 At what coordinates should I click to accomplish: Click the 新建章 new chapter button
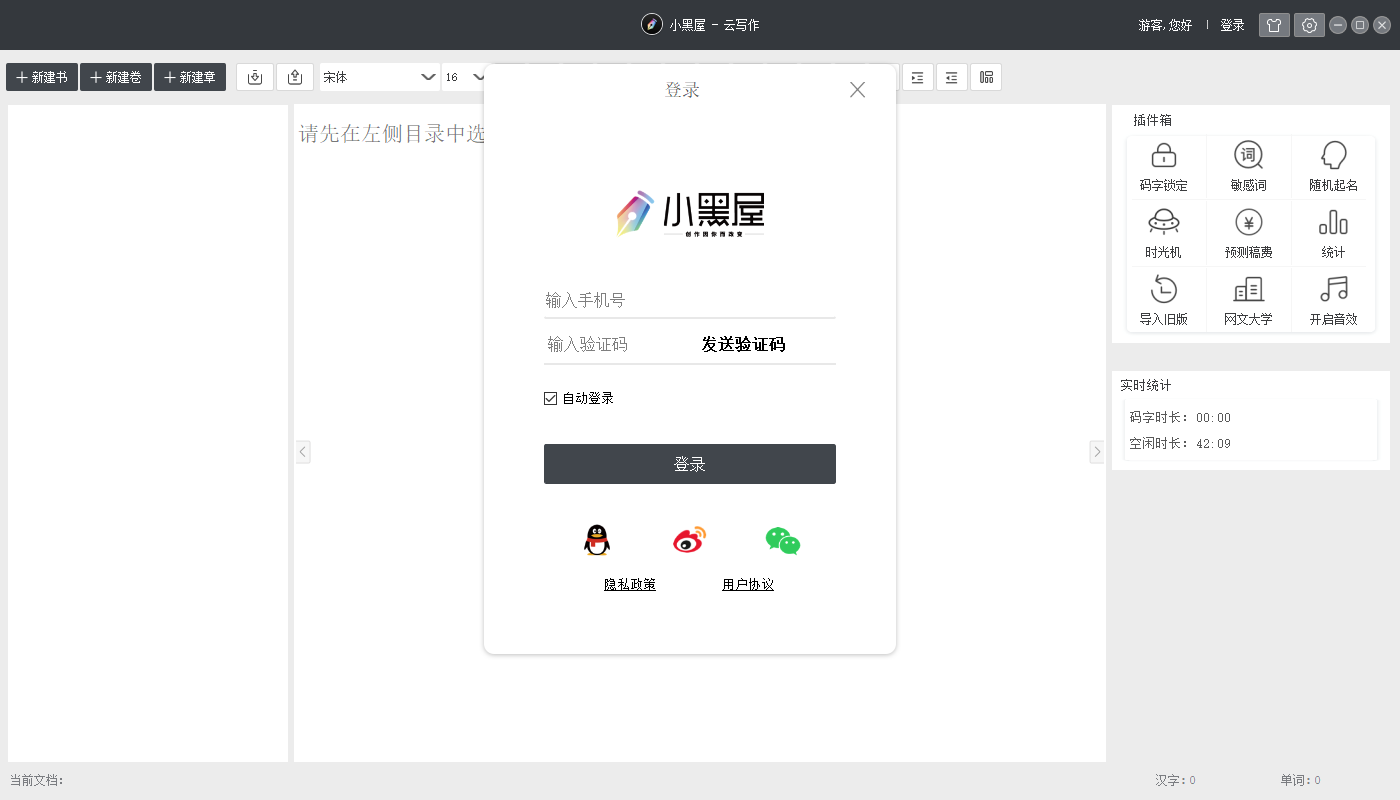[190, 77]
